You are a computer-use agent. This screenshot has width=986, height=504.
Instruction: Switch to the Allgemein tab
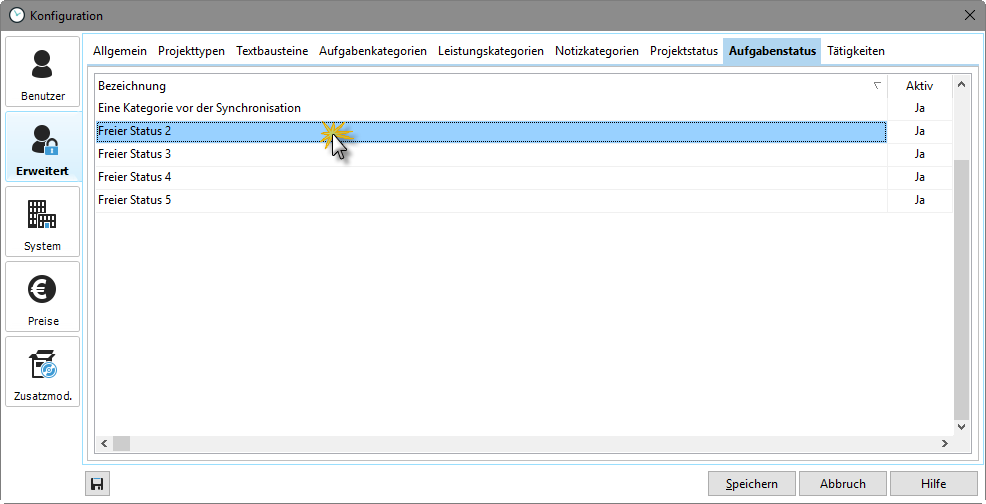point(120,51)
